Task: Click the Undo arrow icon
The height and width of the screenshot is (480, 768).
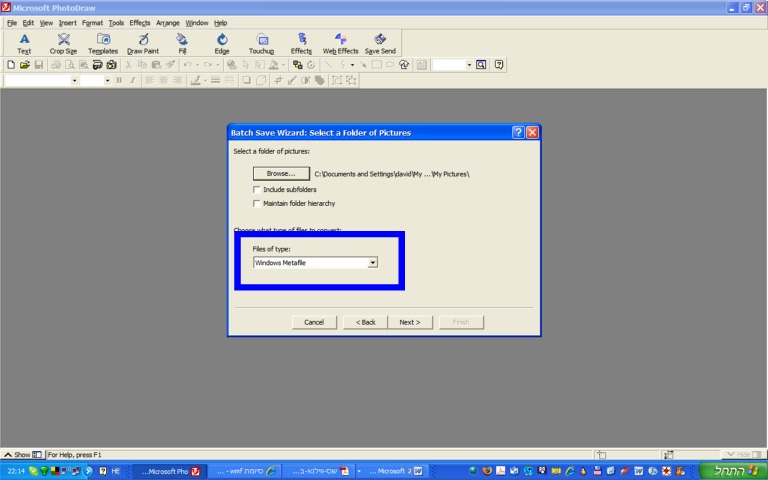Action: click(x=187, y=65)
